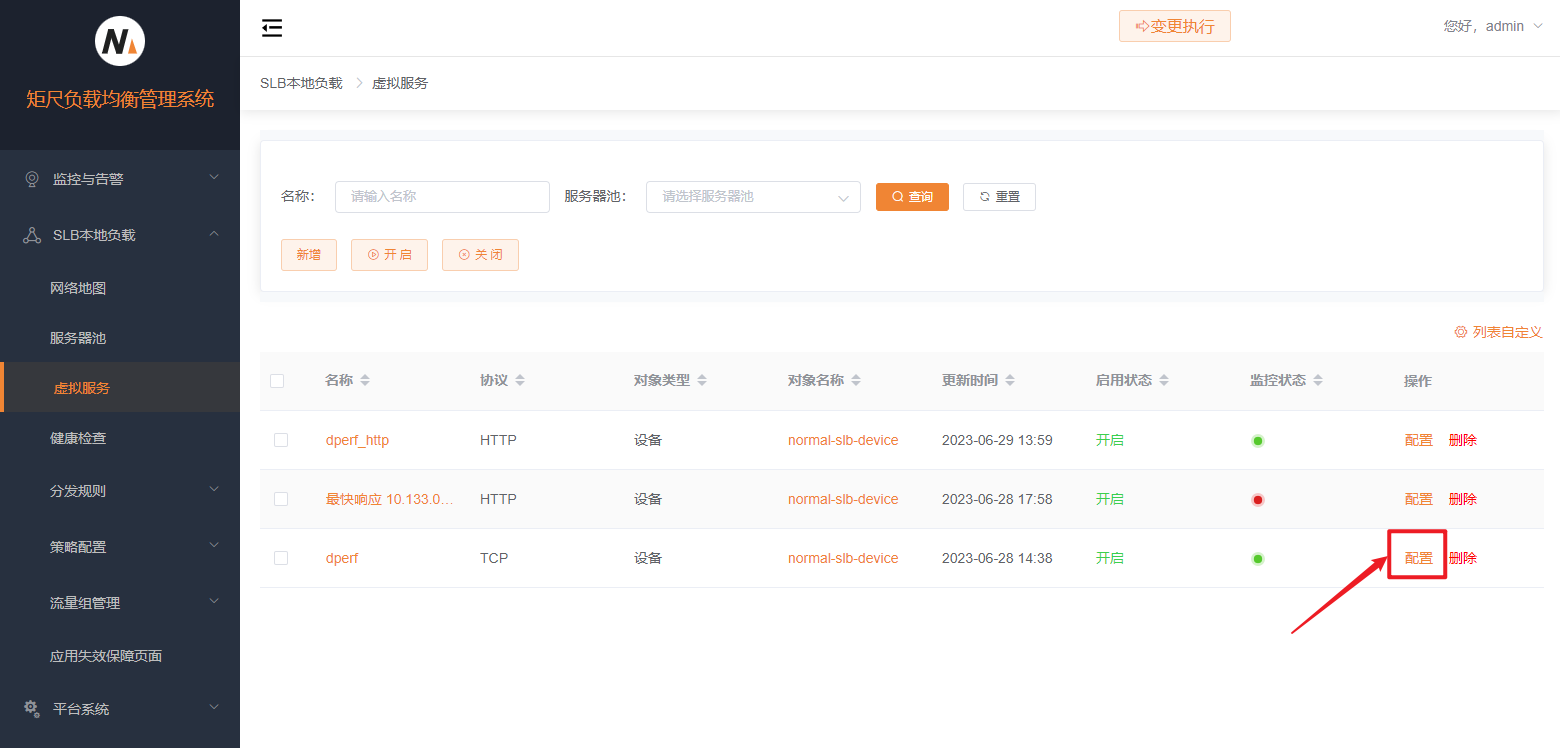Viewport: 1560px width, 748px height.
Task: Click the 变更执行 button in the top bar
Action: pos(1174,26)
